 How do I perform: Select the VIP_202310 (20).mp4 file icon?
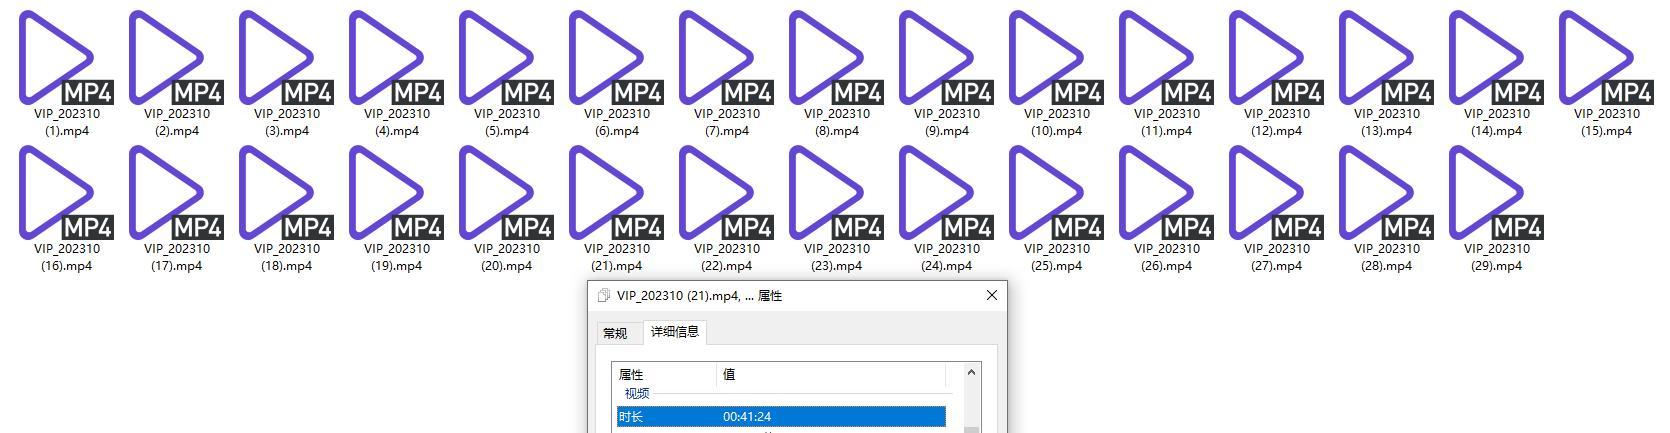[506, 193]
